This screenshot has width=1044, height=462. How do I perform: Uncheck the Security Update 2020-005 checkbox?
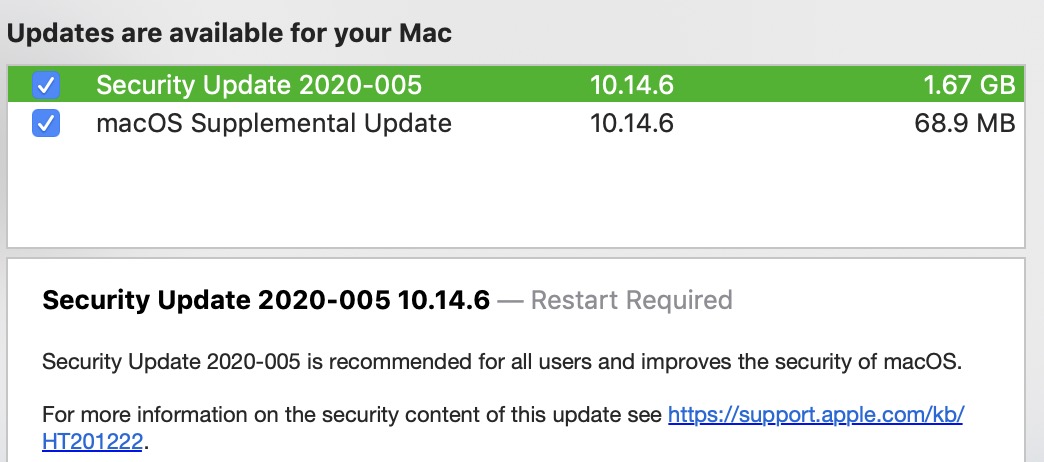coord(46,86)
